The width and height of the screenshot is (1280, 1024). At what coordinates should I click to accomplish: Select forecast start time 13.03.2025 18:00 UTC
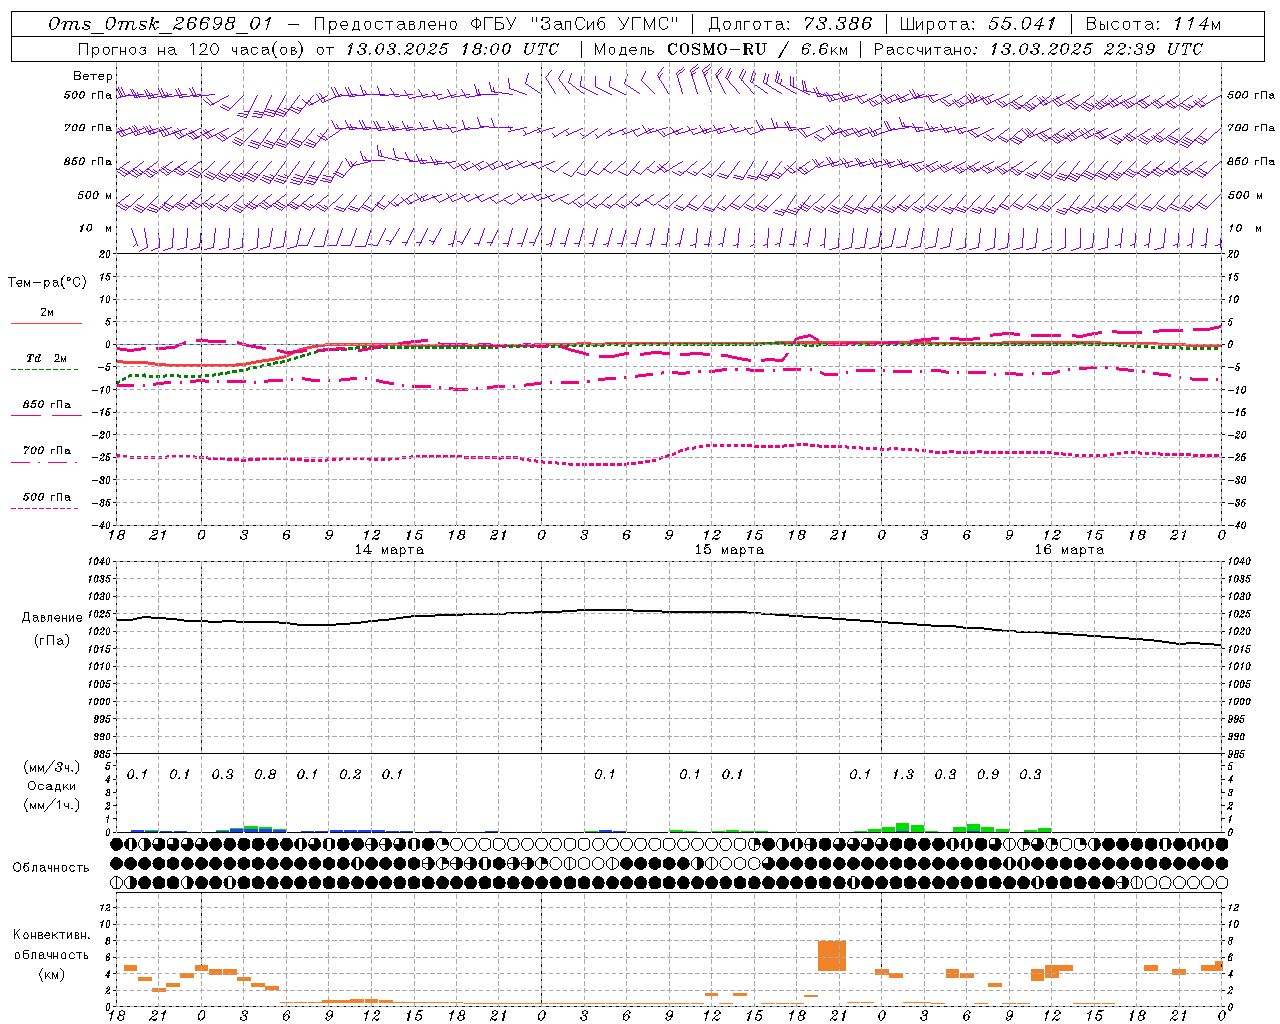click(x=452, y=49)
